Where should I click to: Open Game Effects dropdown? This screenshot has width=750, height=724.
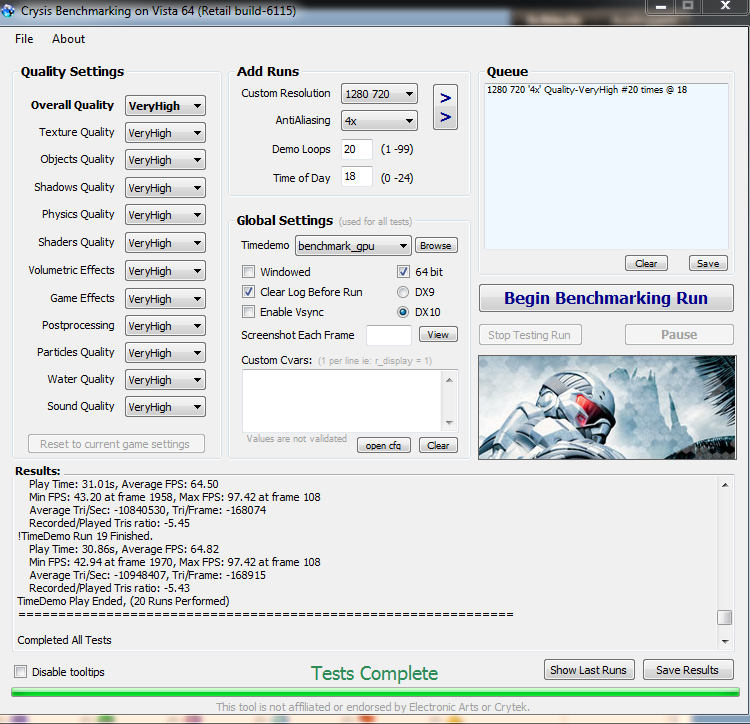pos(165,299)
